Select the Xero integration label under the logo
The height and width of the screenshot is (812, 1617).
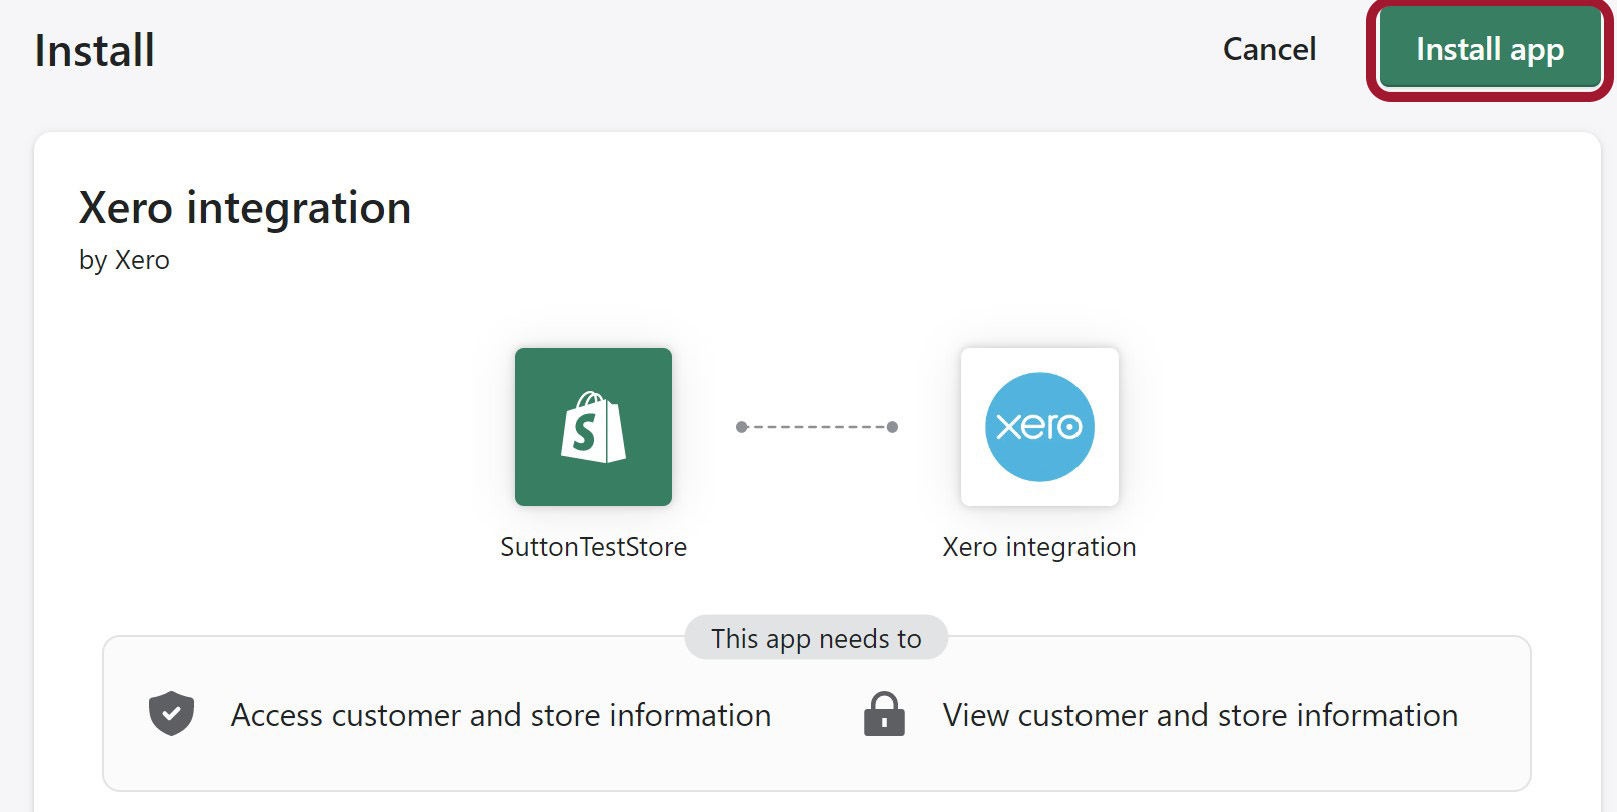click(1039, 547)
